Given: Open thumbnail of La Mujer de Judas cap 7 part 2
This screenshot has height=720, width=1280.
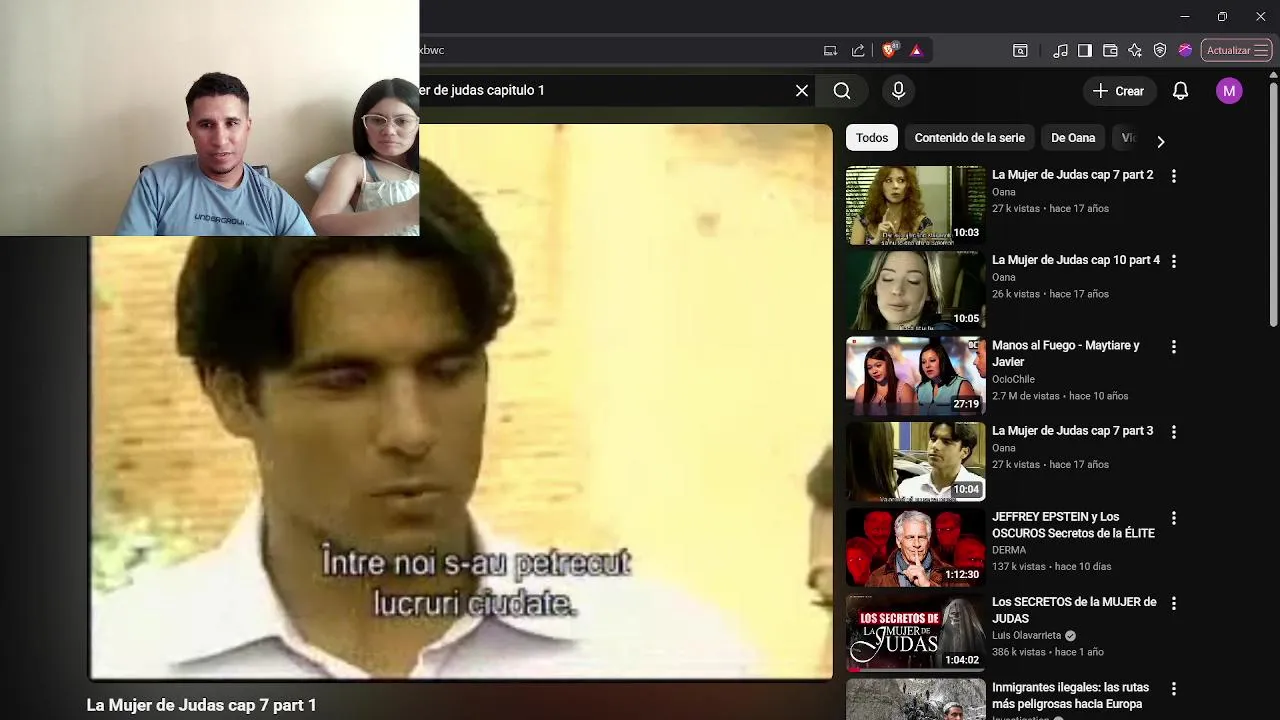Looking at the screenshot, I should (915, 205).
